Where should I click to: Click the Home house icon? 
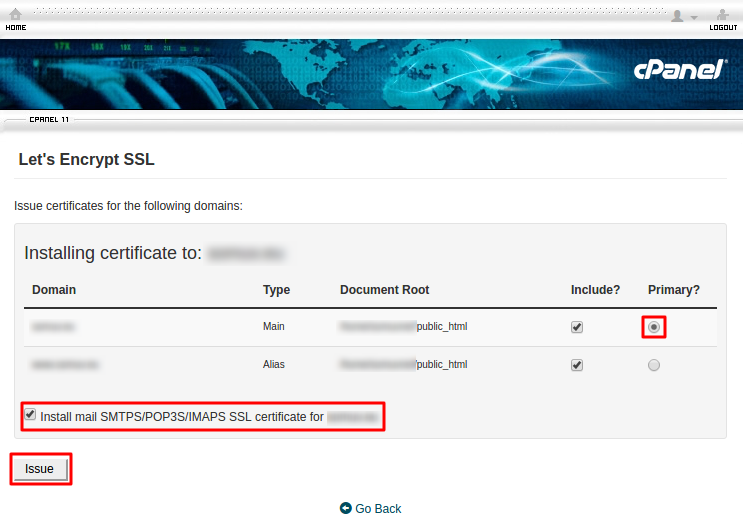[16, 14]
